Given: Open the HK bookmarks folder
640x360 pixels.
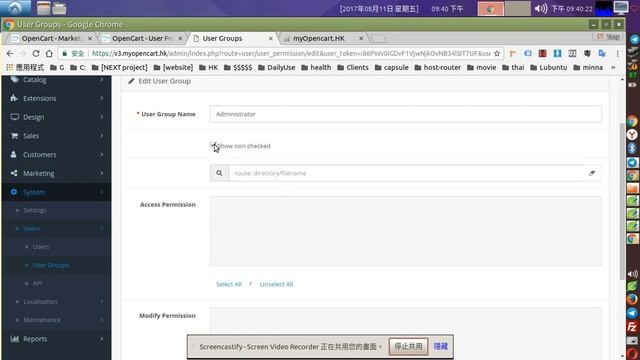Looking at the screenshot, I should tap(209, 67).
